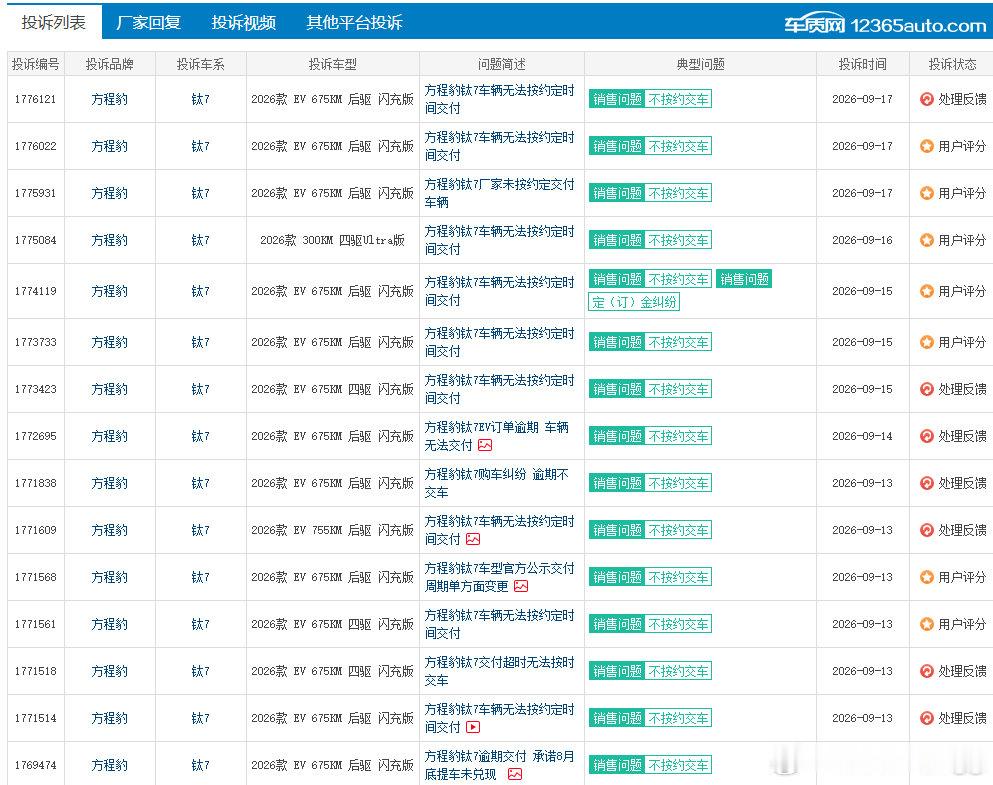Viewport: 993px width, 785px height.
Task: Click the 钛7 series link in row 1771609
Action: tap(200, 531)
